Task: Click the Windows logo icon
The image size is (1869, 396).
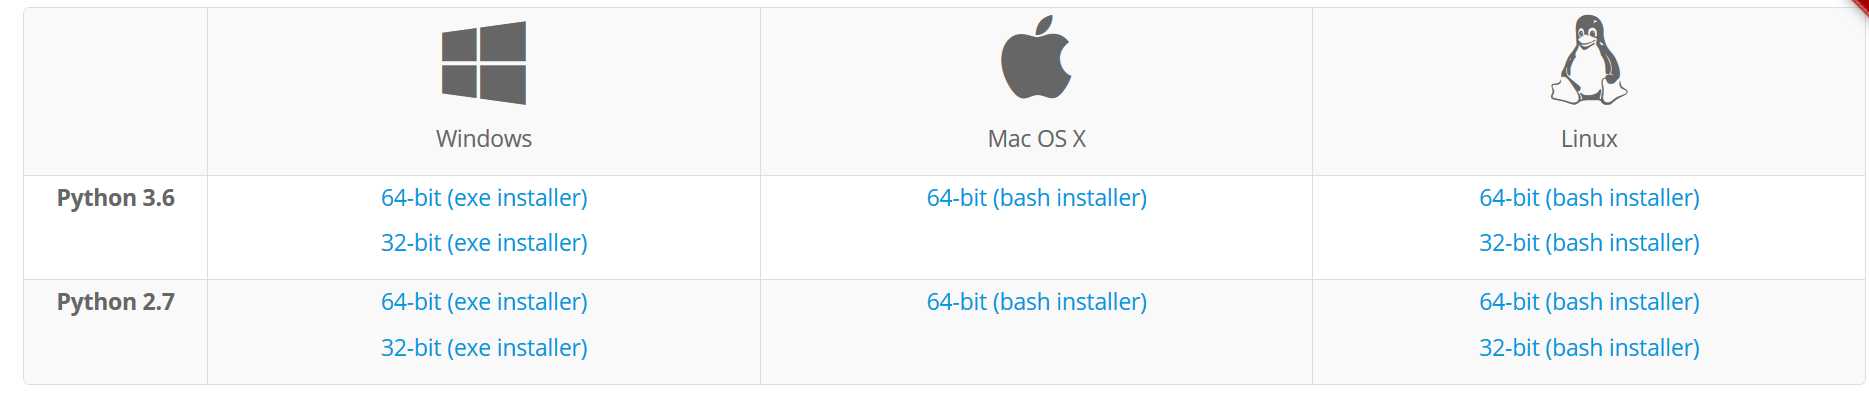Action: tap(484, 63)
